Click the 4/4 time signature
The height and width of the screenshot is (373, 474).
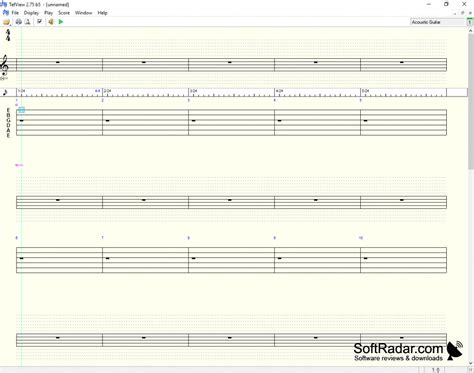[8, 35]
